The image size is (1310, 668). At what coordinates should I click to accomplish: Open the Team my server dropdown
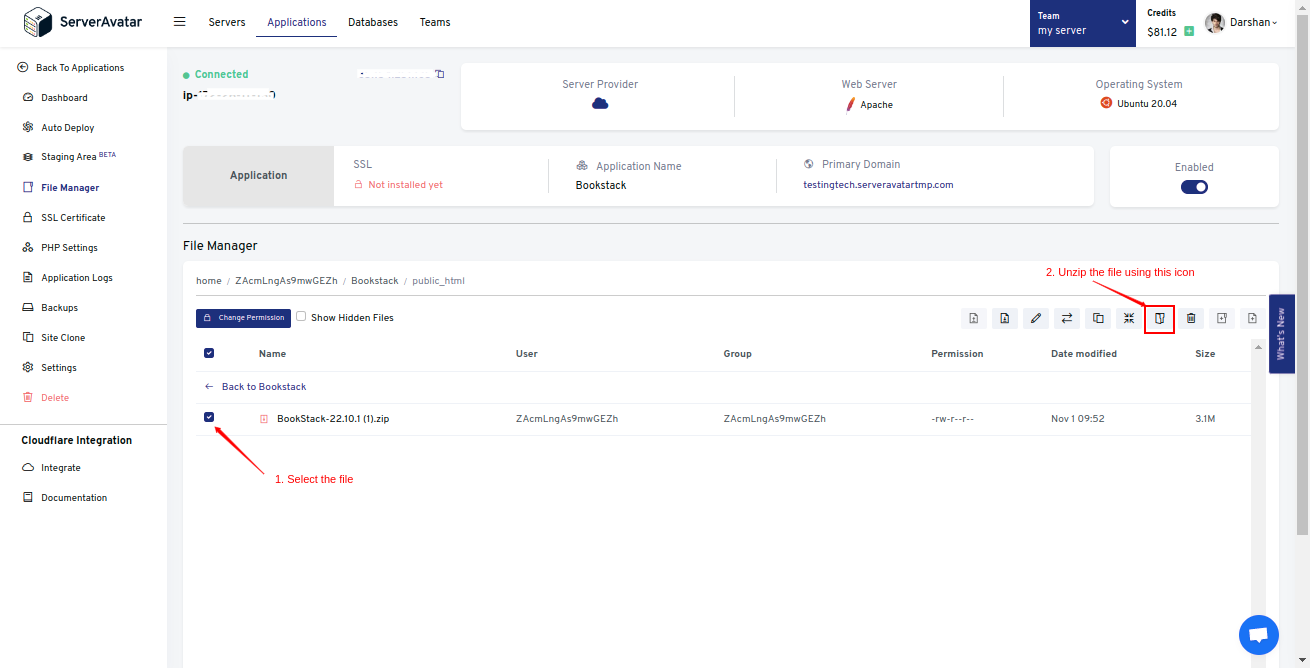coord(1083,23)
